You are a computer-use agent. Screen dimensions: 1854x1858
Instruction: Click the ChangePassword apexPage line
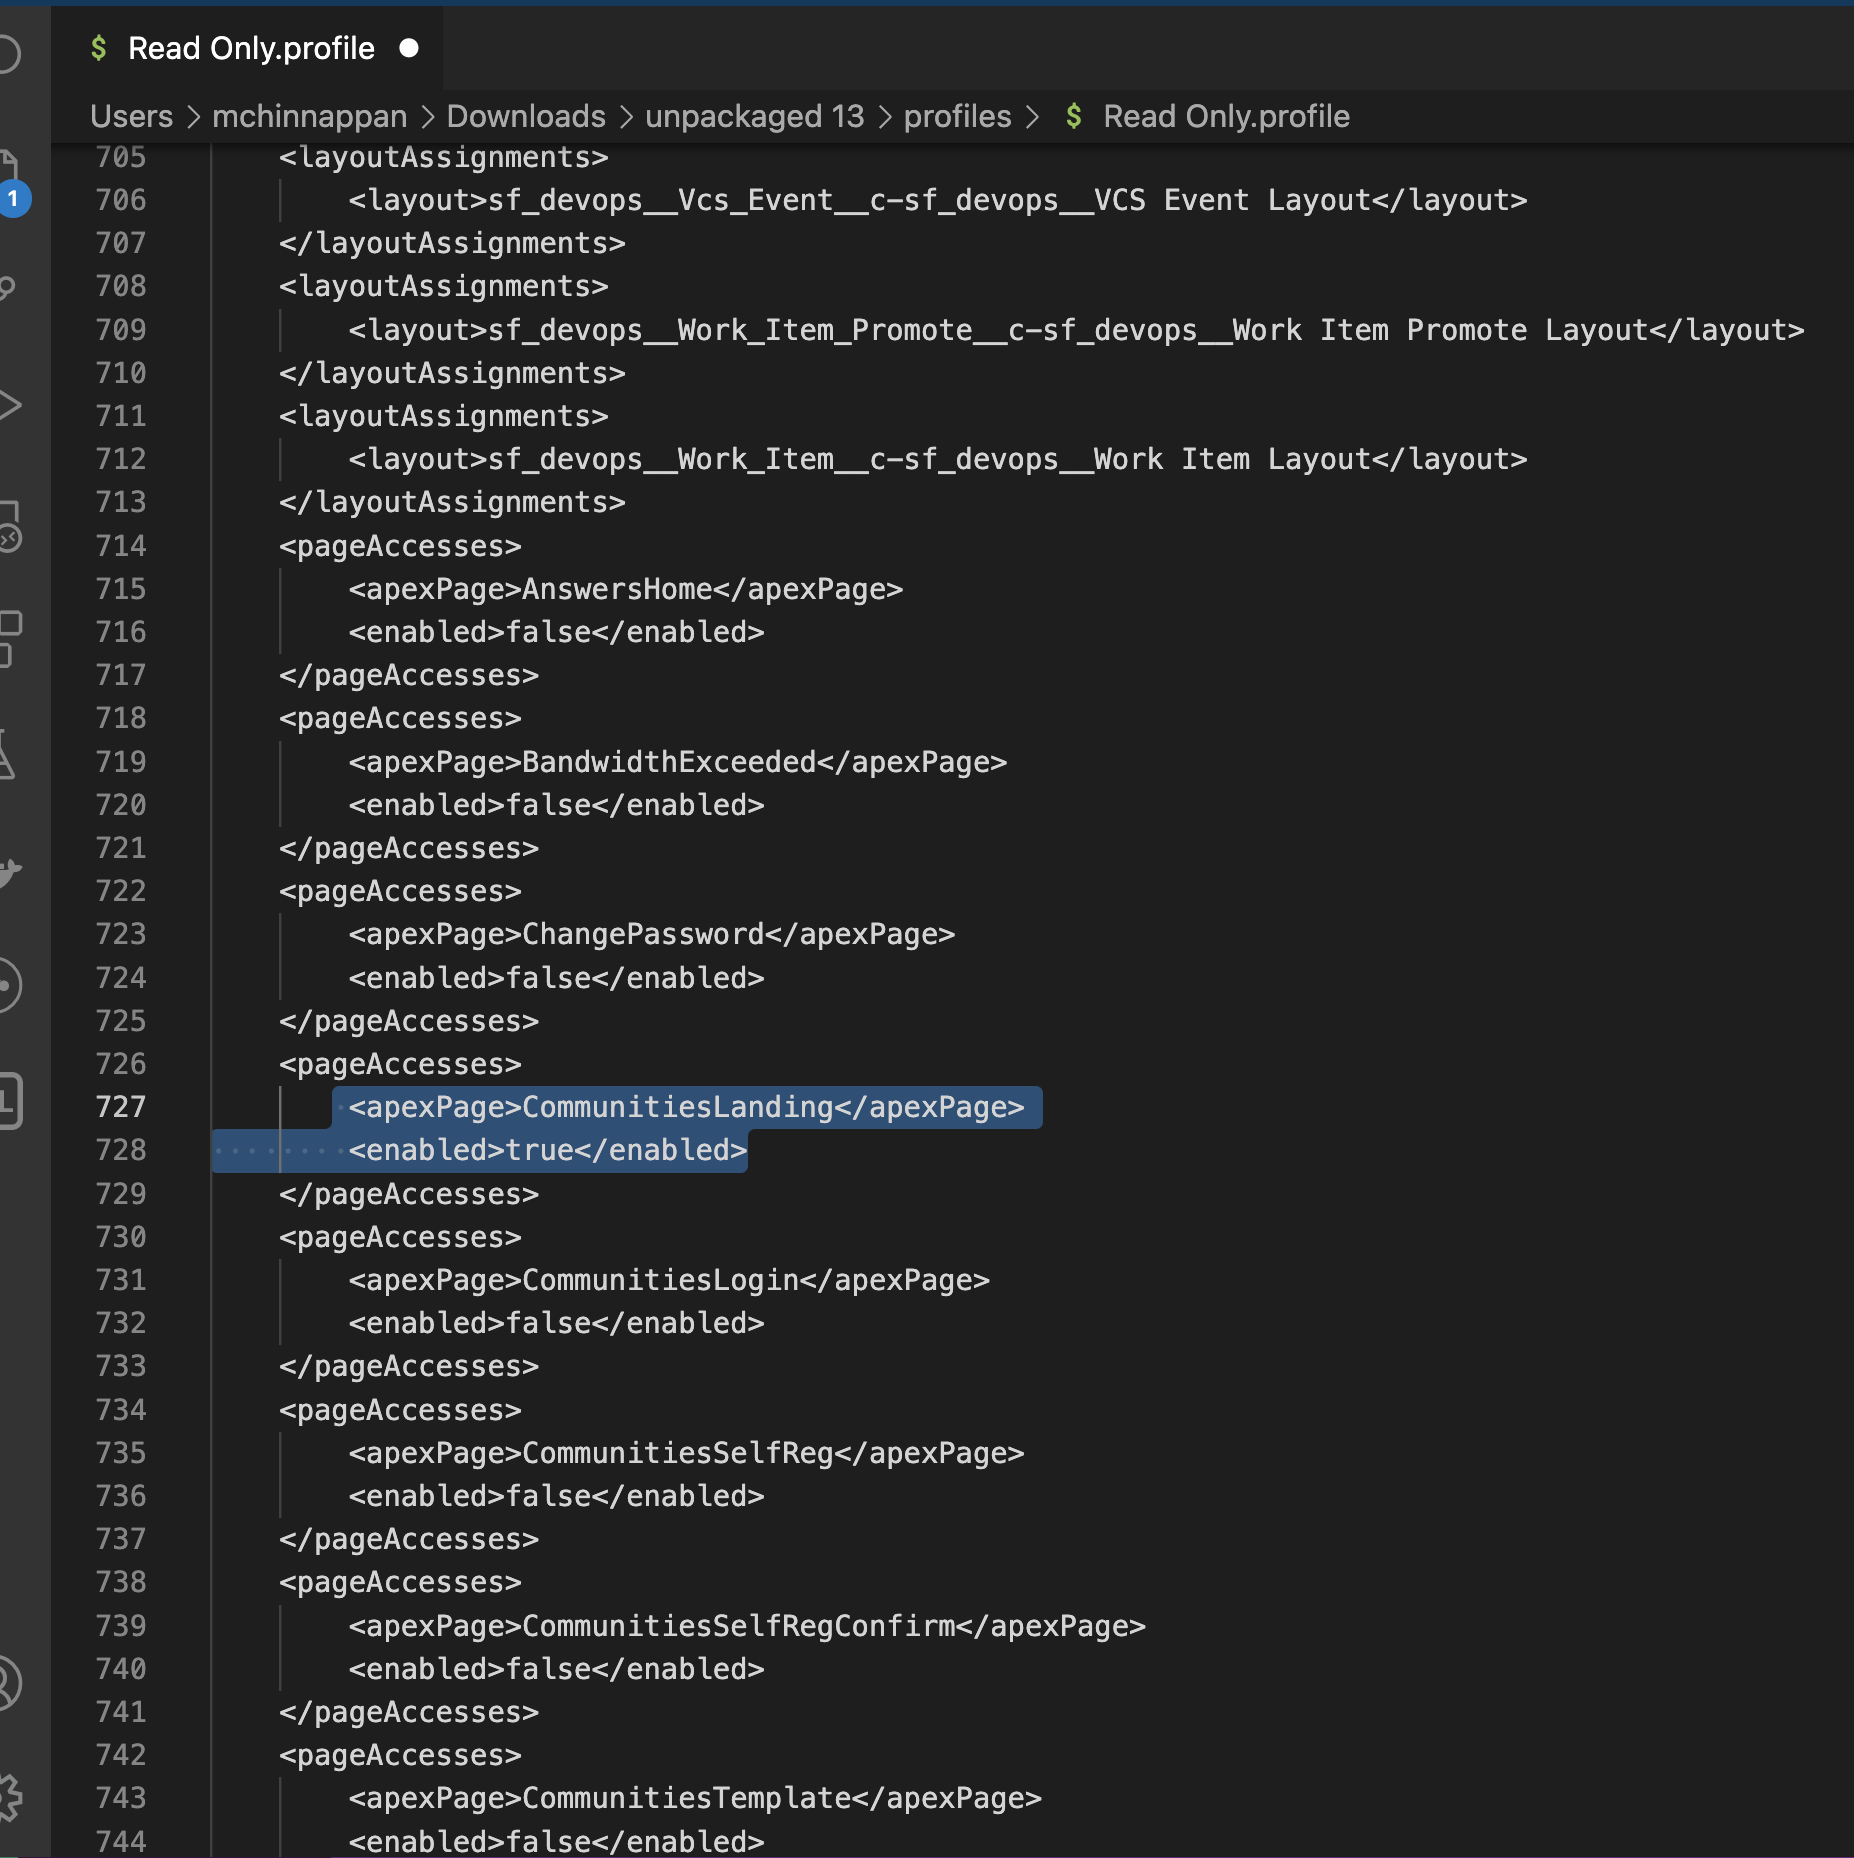pyautogui.click(x=651, y=934)
